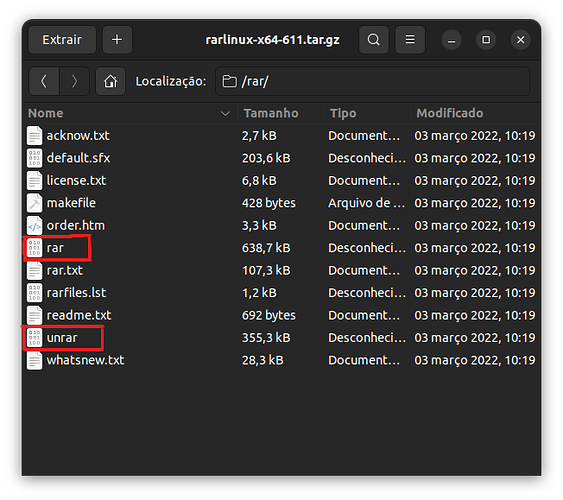Click the rarfiles.lst file name
Image resolution: width=563 pixels, height=500 pixels.
tap(76, 293)
